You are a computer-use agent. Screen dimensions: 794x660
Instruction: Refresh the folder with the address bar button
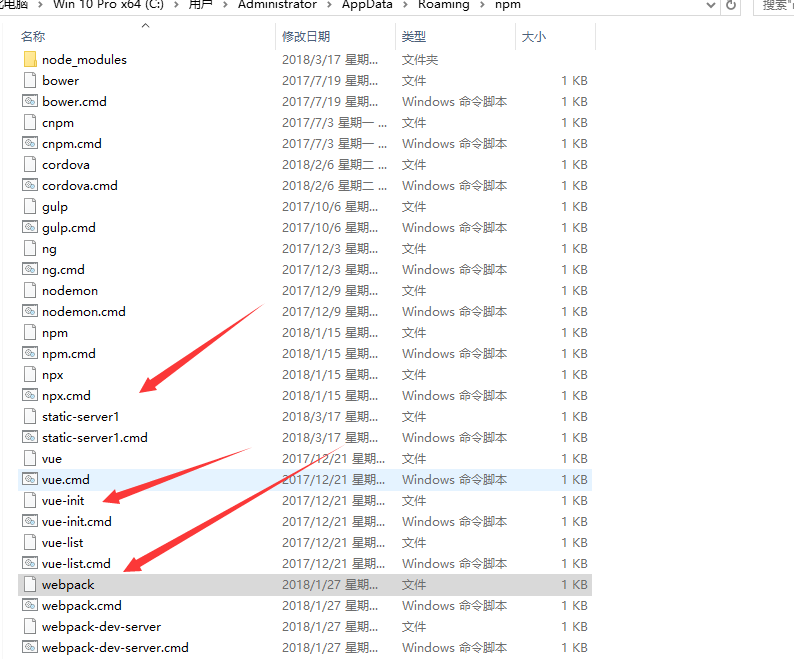coord(731,5)
